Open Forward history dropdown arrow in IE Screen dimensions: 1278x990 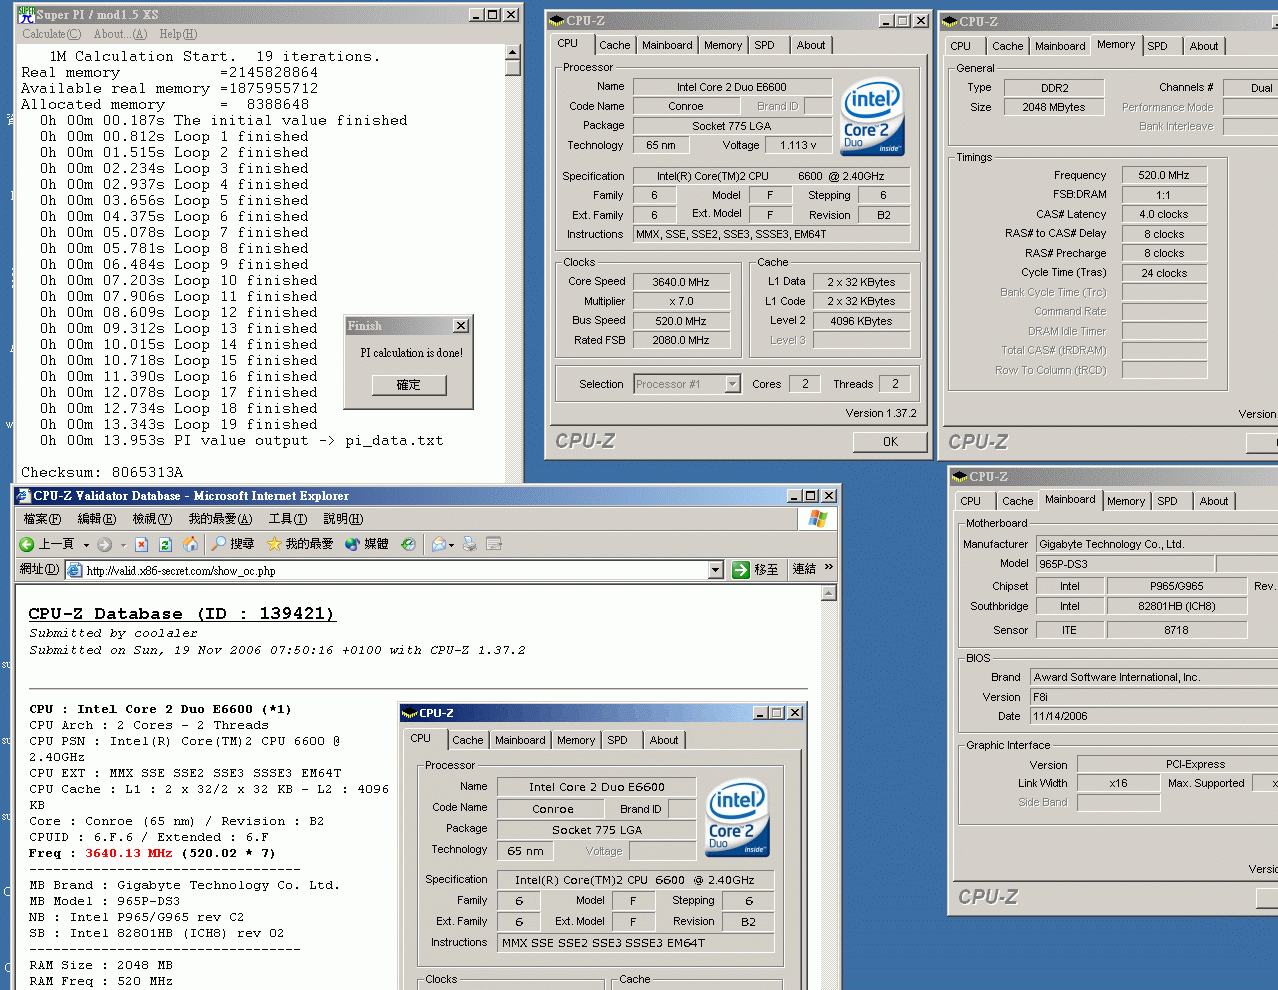click(x=123, y=545)
